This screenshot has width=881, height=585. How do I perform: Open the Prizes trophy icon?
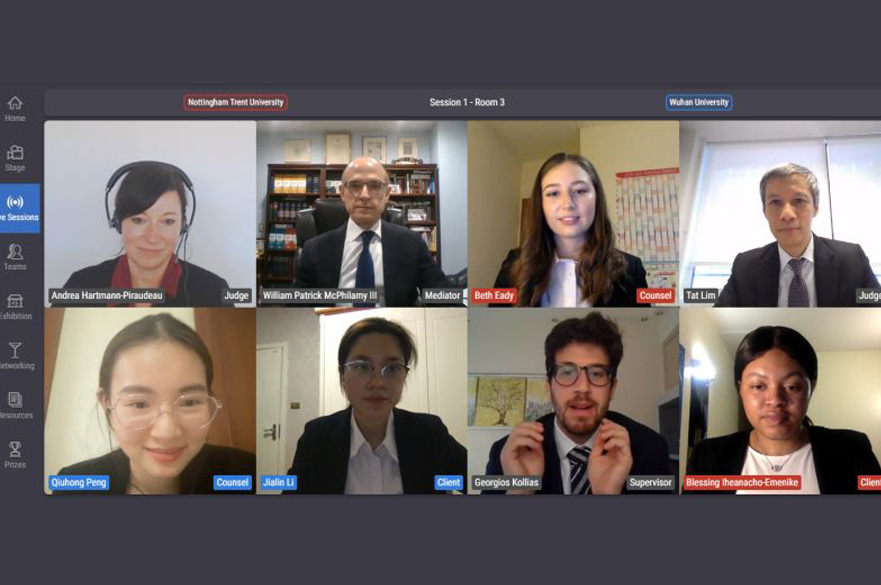[x=15, y=449]
